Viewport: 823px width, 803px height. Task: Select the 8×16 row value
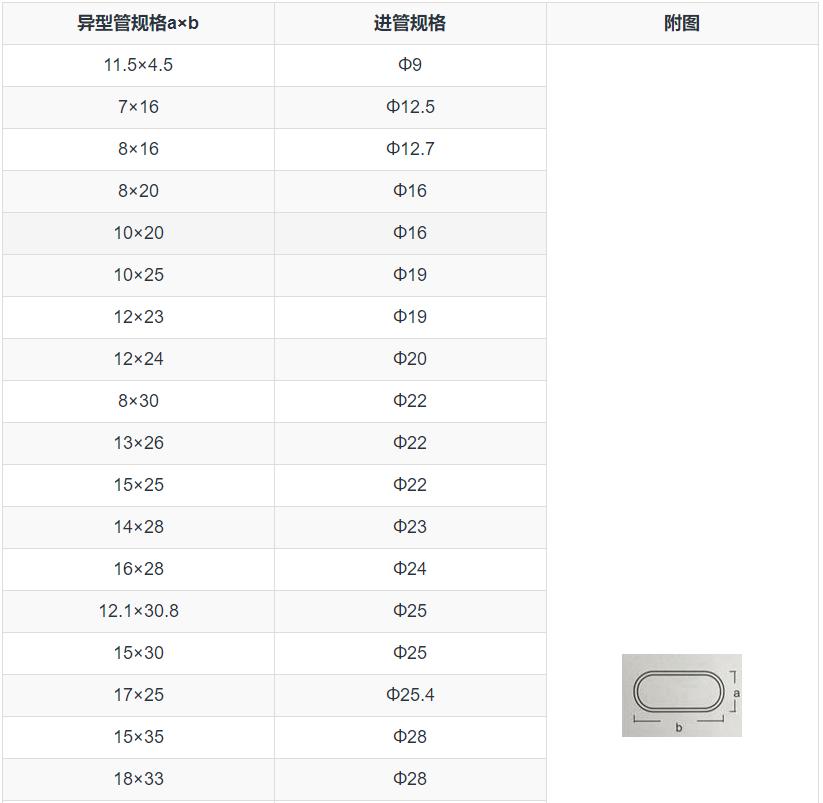(x=138, y=148)
